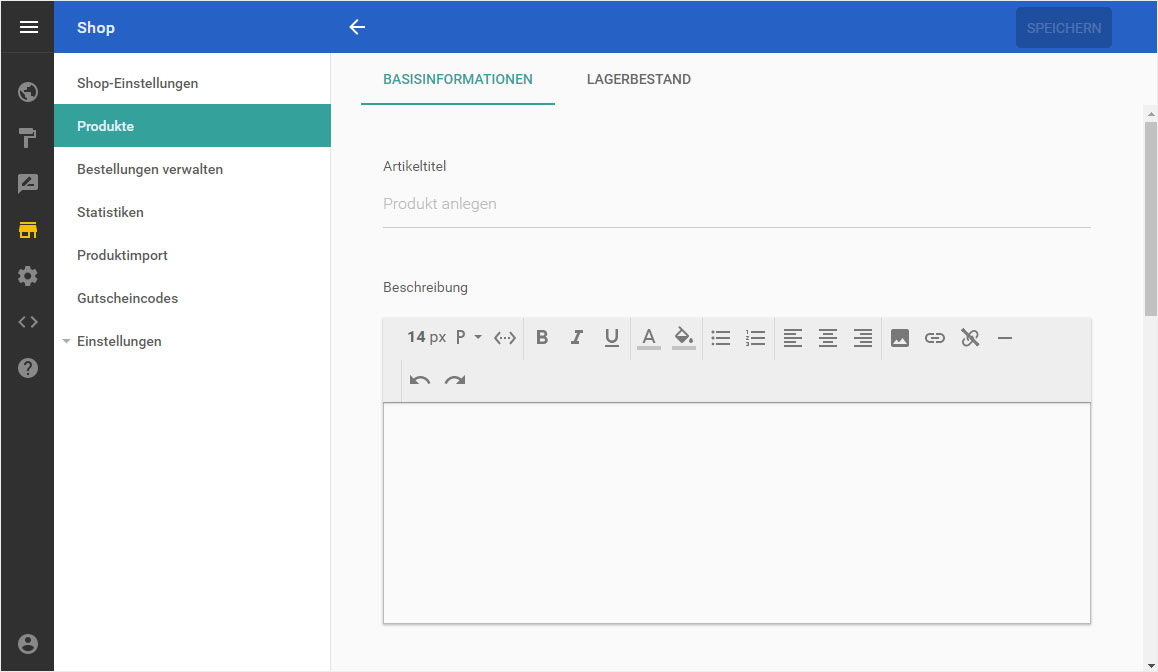The height and width of the screenshot is (672, 1158).
Task: Toggle italic formatting
Action: click(x=577, y=337)
